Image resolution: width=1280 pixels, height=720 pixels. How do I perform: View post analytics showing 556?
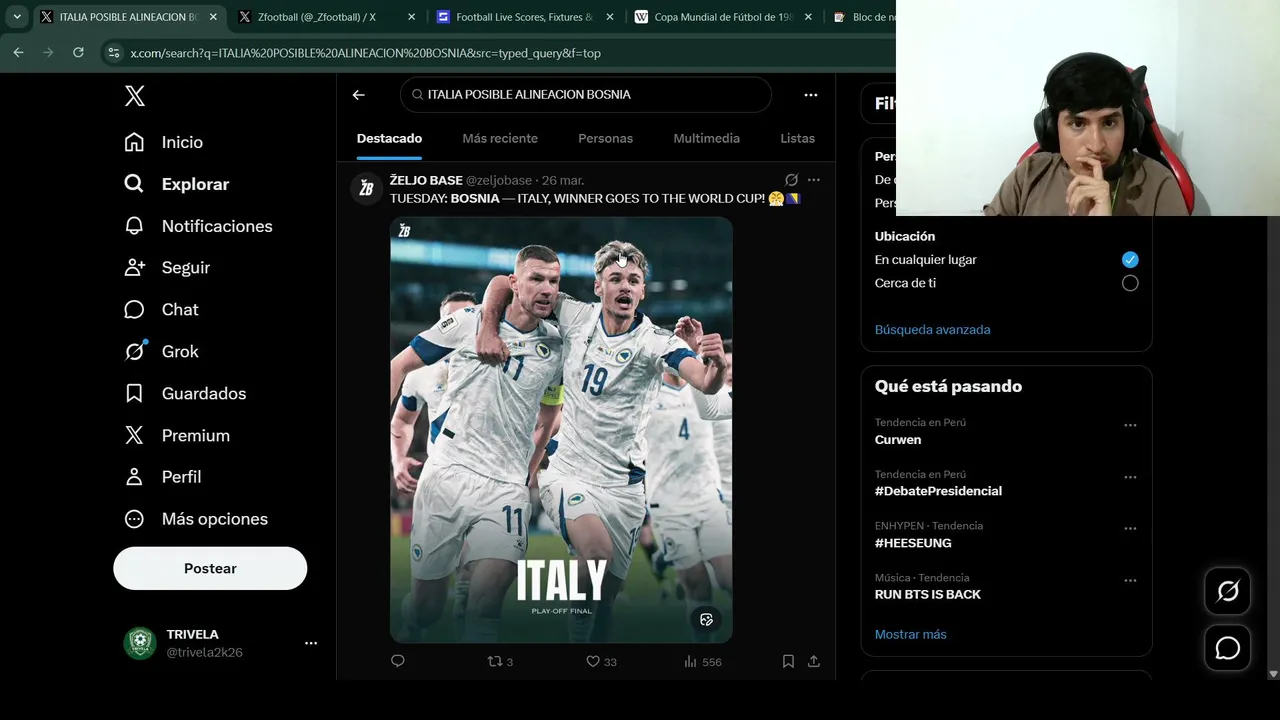[702, 661]
